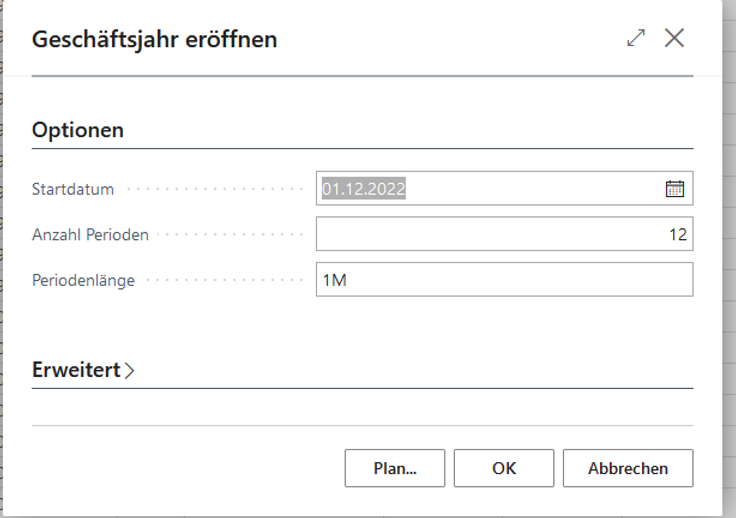Click the 1M value in Periodenlänge

tap(334, 280)
